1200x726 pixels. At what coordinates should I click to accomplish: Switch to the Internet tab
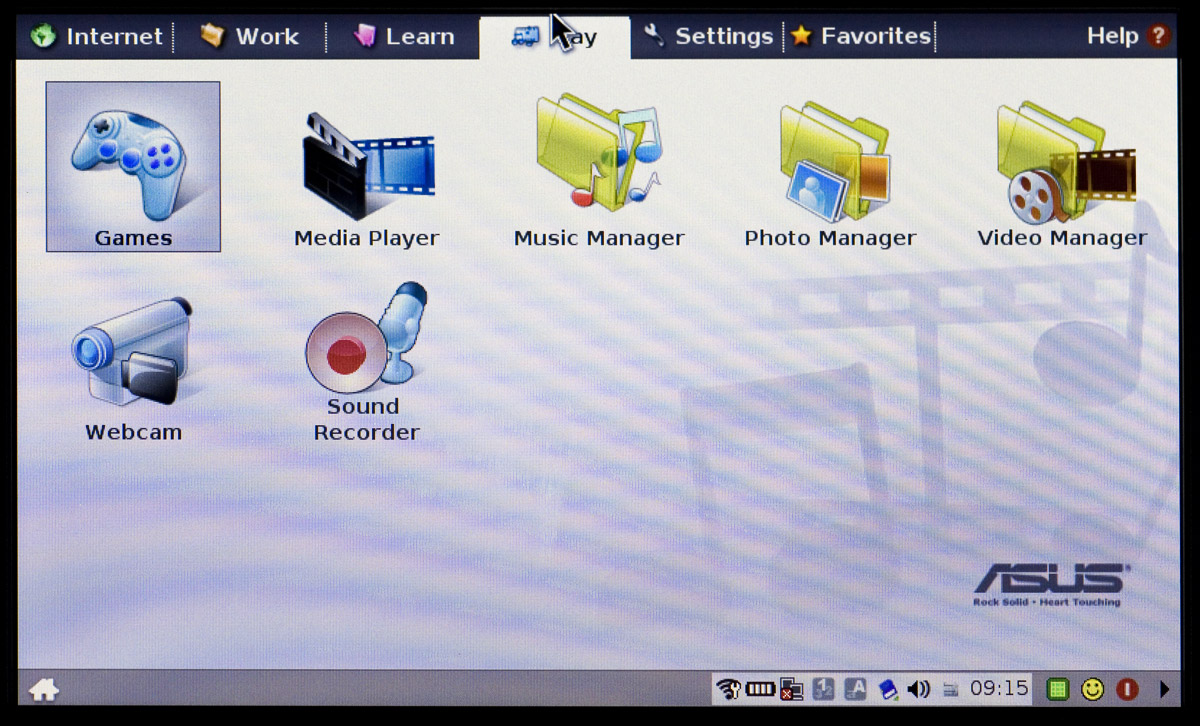(97, 37)
